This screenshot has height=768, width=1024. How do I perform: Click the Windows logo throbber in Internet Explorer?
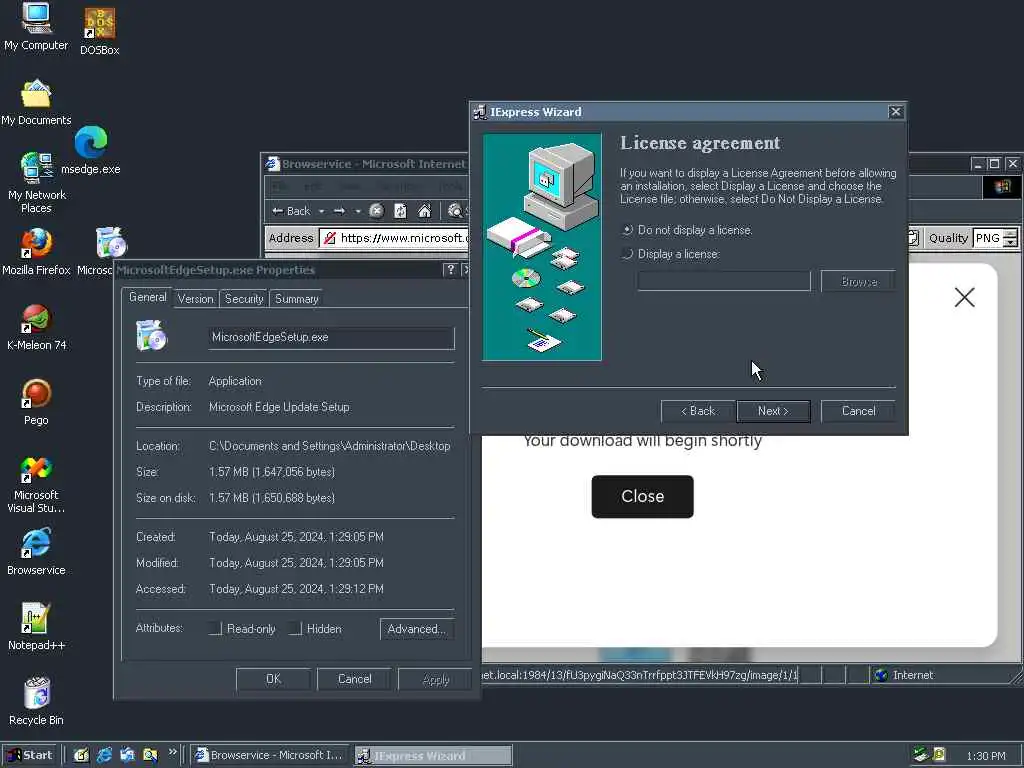point(1002,187)
